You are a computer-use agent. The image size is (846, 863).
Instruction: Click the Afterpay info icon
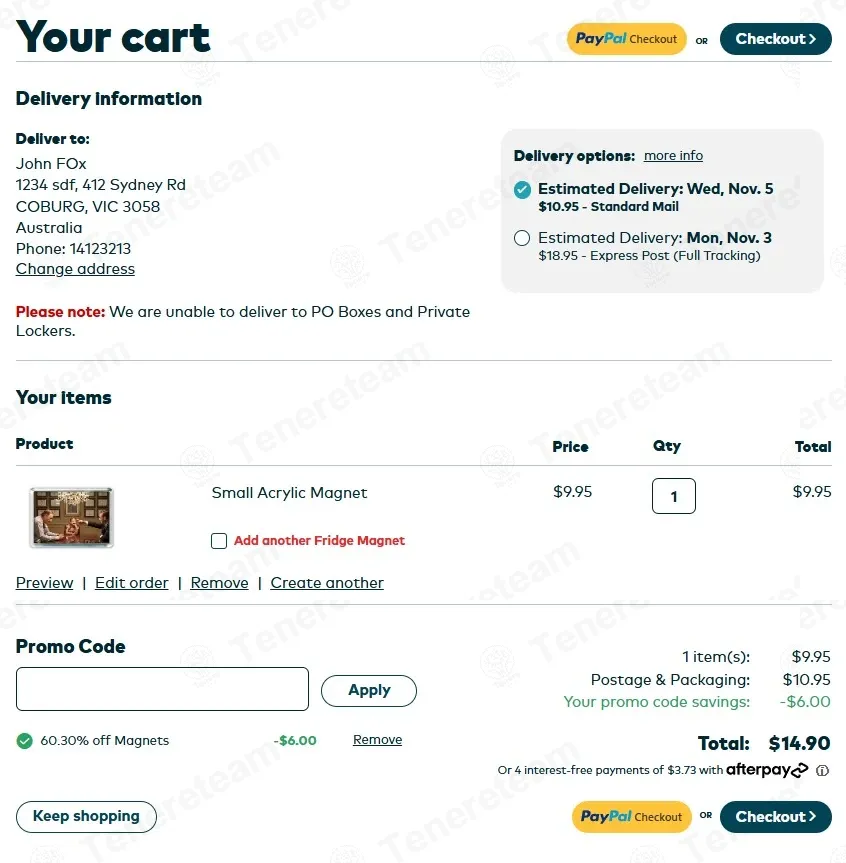coord(823,771)
